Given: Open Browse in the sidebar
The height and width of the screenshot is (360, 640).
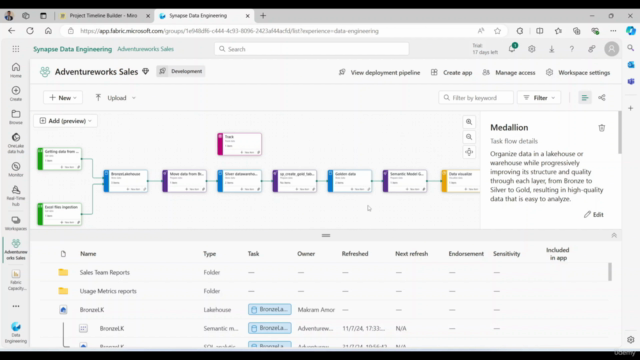Looking at the screenshot, I should [16, 117].
